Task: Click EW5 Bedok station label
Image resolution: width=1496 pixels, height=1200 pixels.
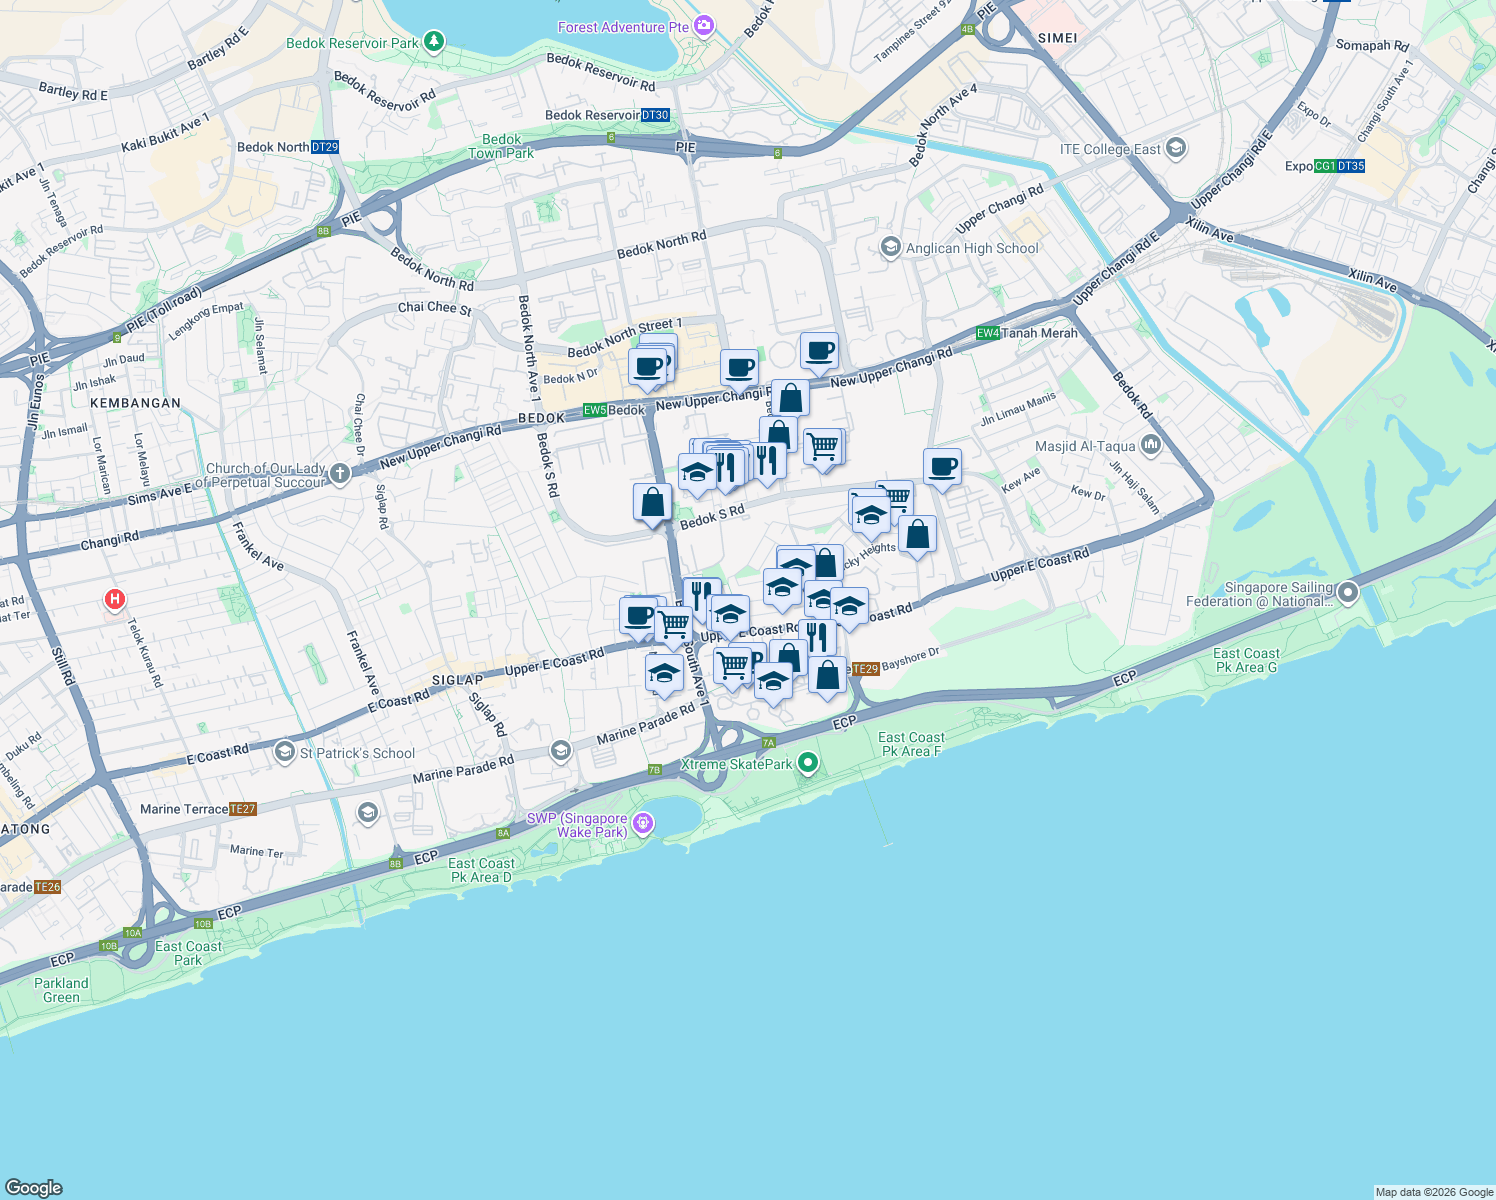Action: pos(614,410)
